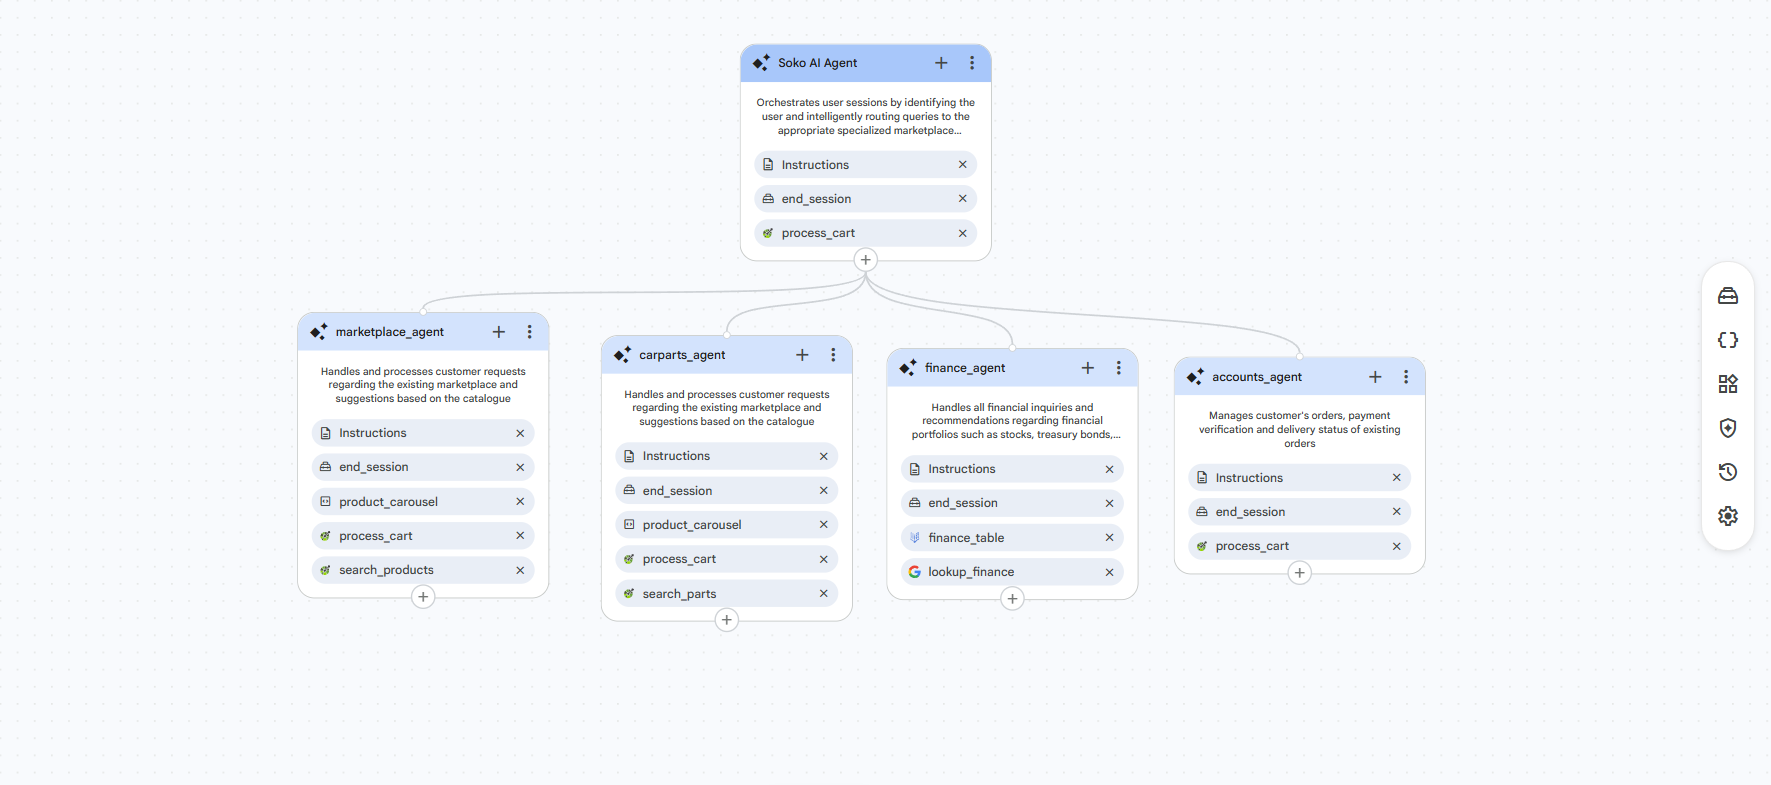The height and width of the screenshot is (785, 1771).
Task: Click add circle below carparts_agent node
Action: 727,620
